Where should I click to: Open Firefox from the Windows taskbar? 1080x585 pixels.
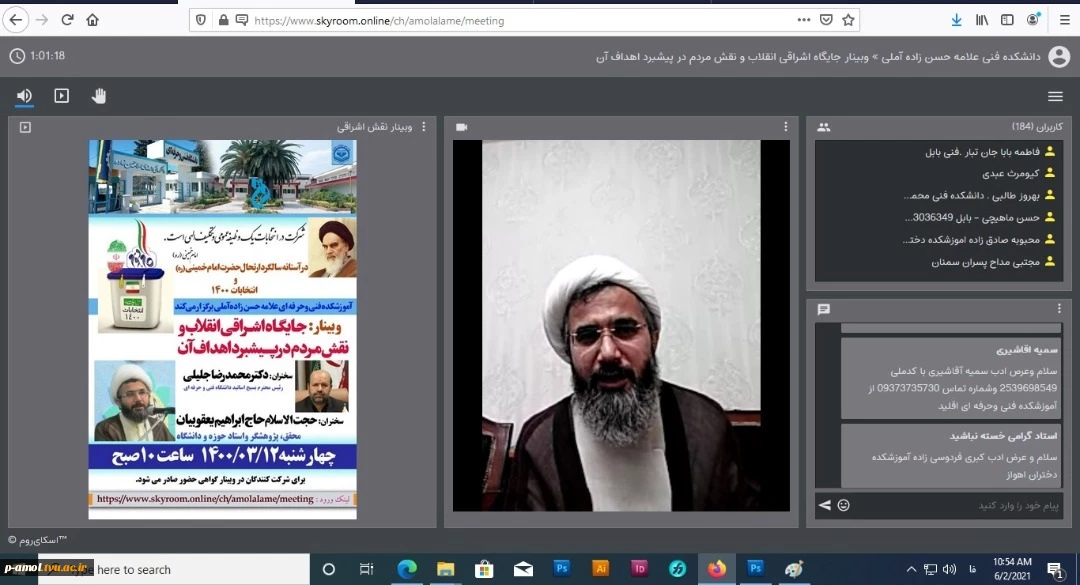click(717, 569)
